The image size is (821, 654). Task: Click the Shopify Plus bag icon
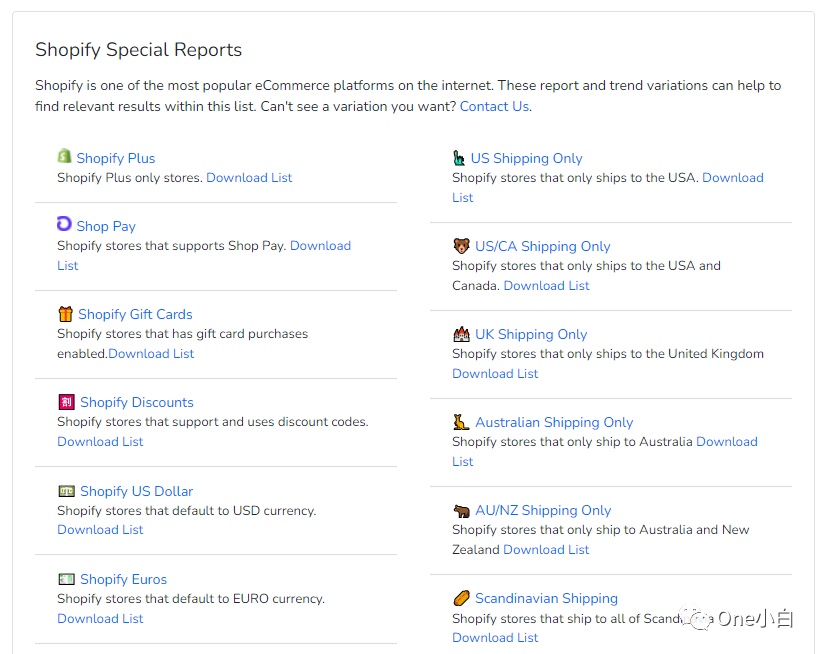click(x=64, y=156)
